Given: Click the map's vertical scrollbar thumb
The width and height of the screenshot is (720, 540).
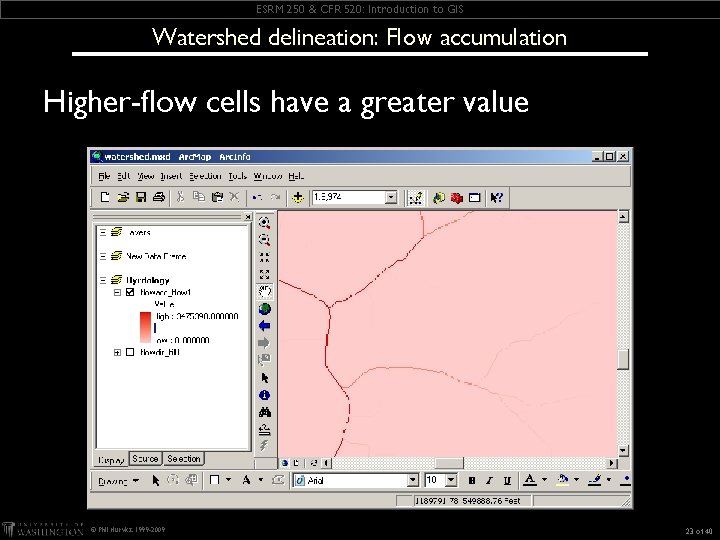Looking at the screenshot, I should 623,360.
